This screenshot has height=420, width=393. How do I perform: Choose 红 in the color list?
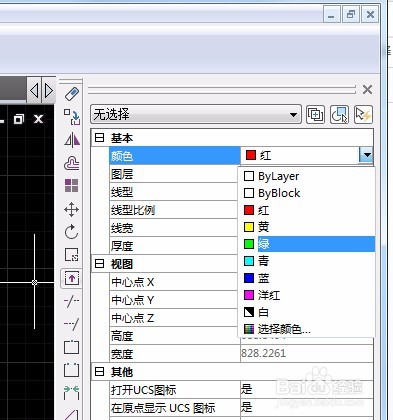pos(306,210)
